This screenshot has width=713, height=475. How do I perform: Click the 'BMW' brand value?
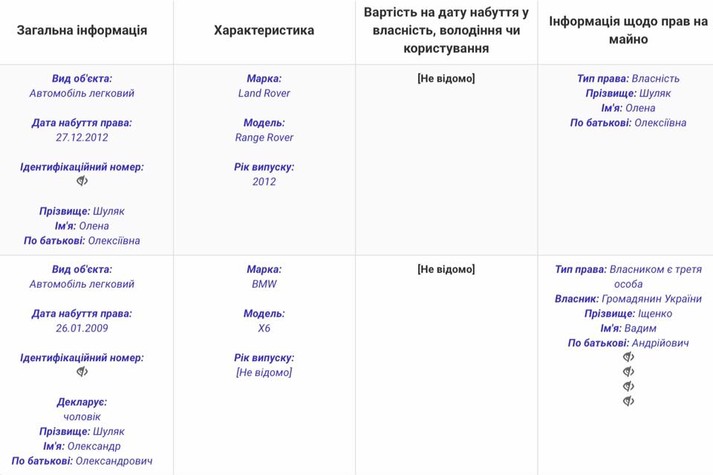264,284
